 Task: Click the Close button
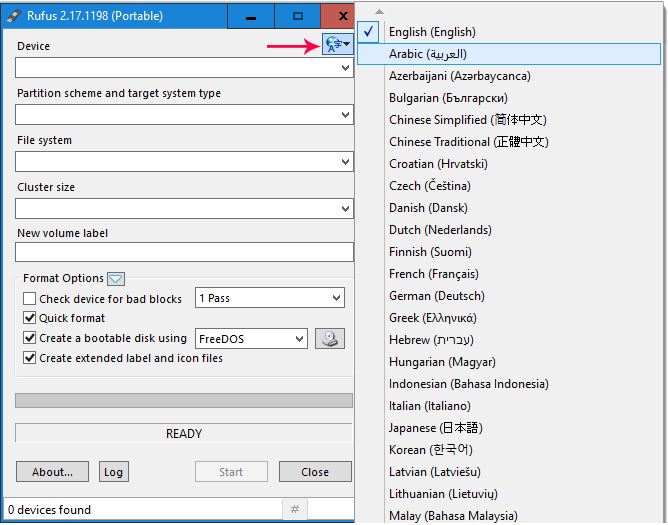pos(315,472)
